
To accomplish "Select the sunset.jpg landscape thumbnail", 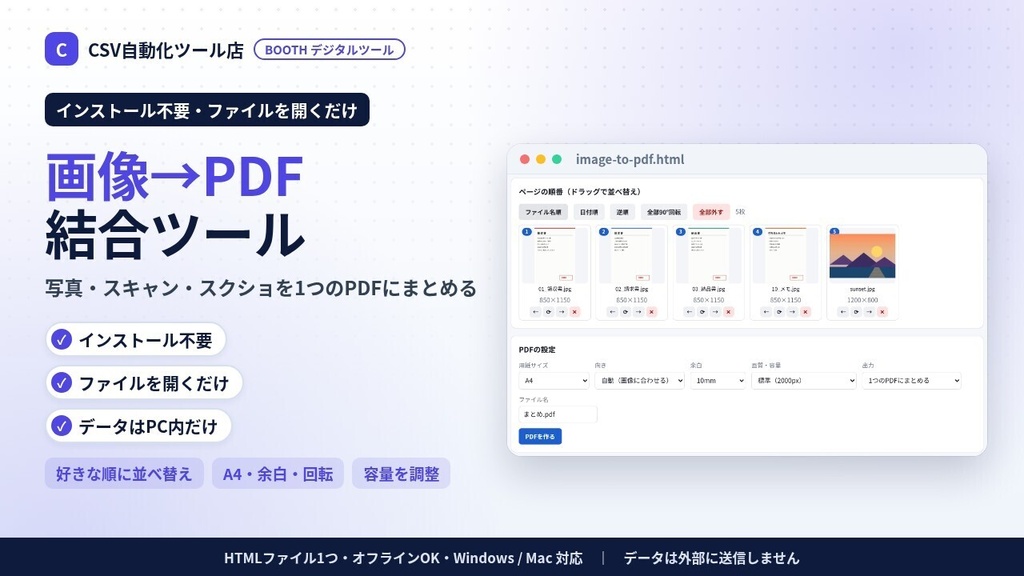I will tap(863, 256).
